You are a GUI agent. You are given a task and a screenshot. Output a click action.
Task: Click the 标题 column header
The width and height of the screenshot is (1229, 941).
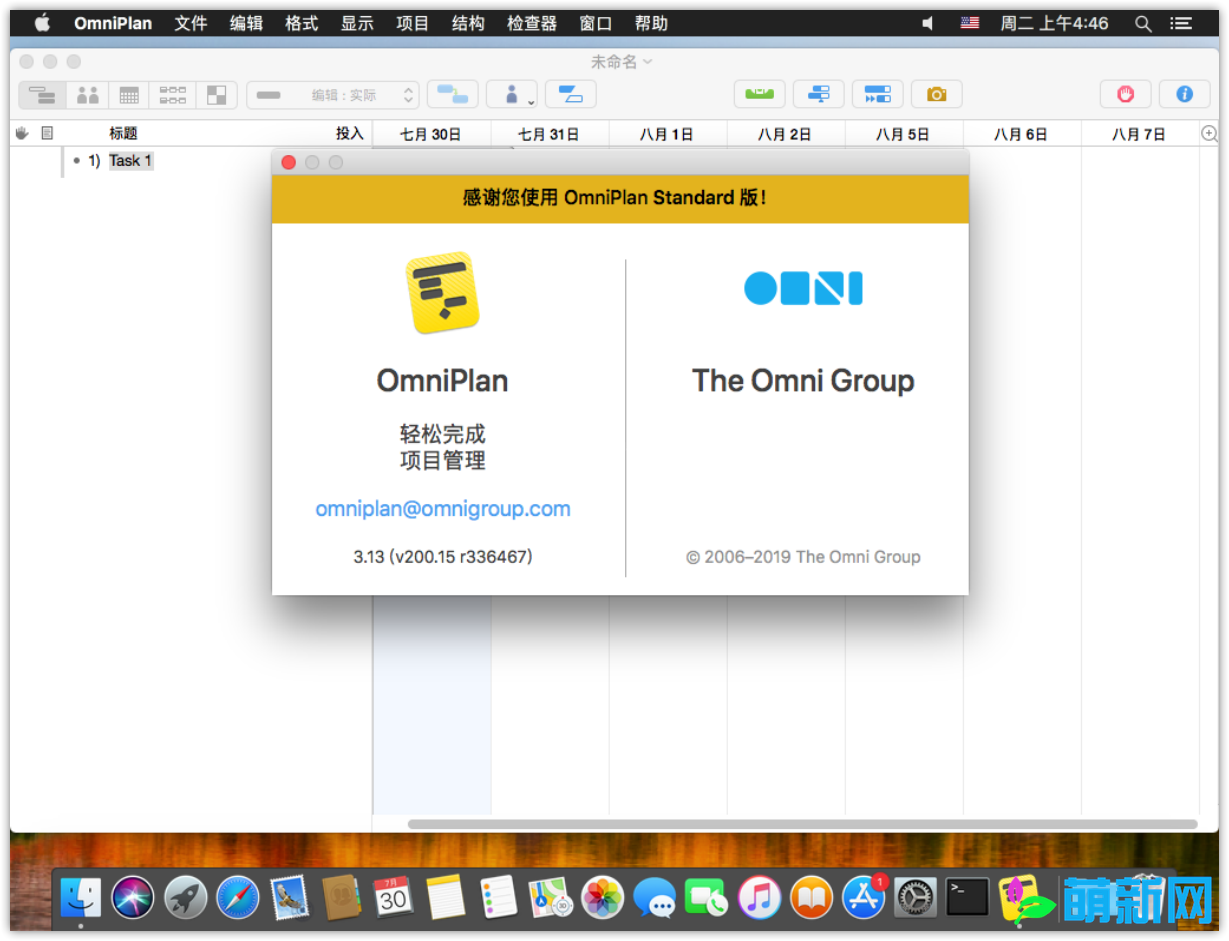pos(123,133)
